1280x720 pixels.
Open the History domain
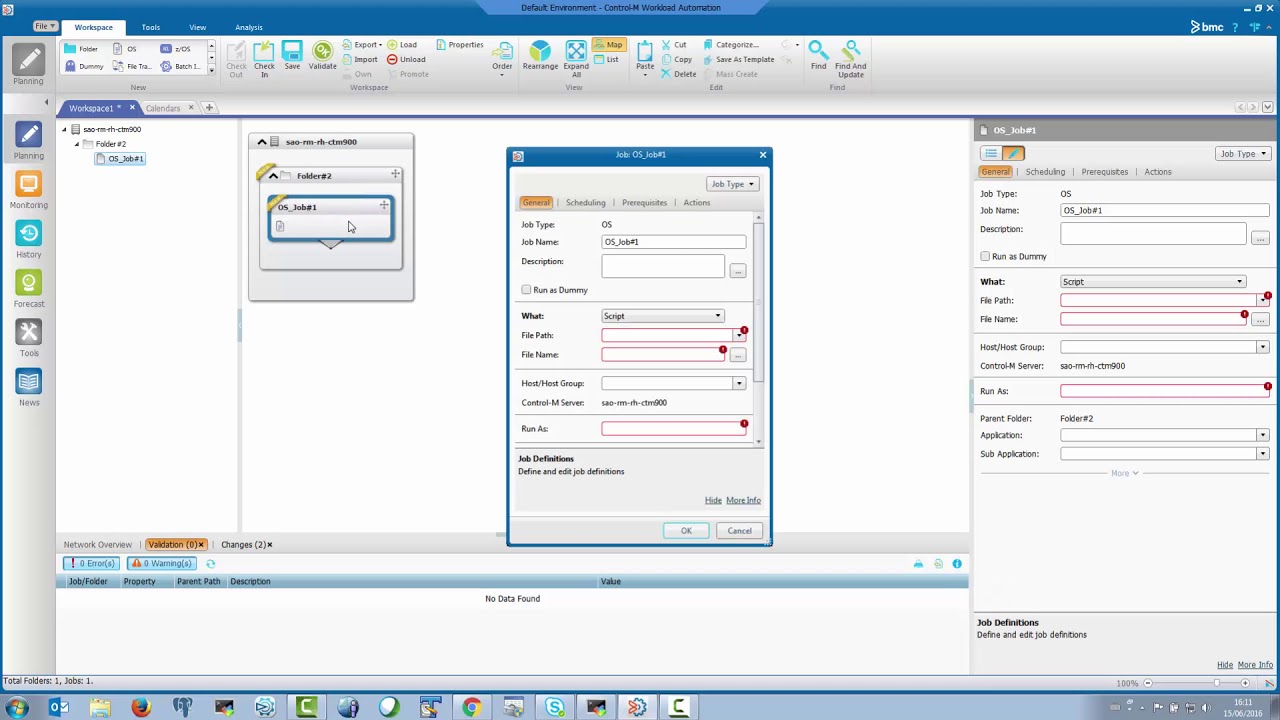pyautogui.click(x=28, y=240)
